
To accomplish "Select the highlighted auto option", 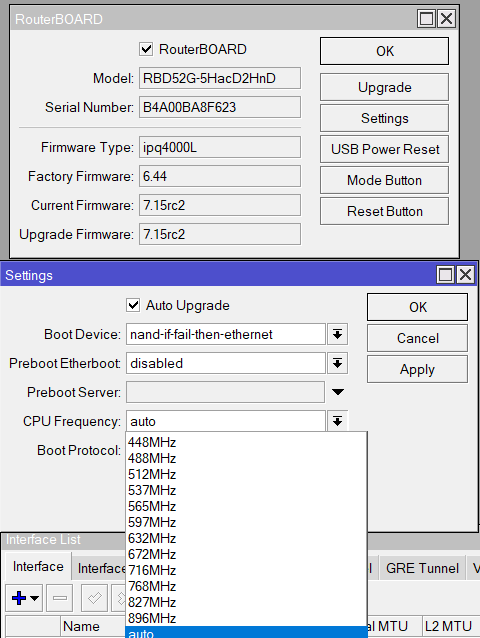I will point(246,632).
